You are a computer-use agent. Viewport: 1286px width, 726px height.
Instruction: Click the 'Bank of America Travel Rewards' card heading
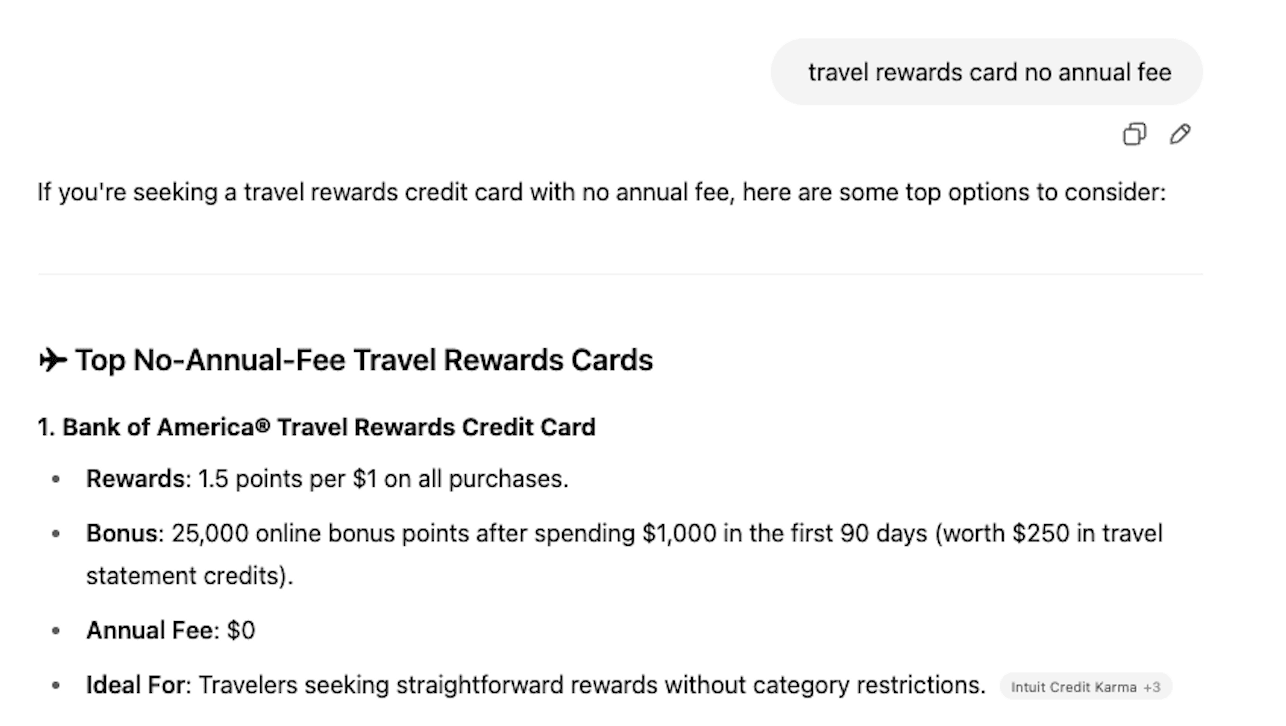pyautogui.click(x=316, y=427)
